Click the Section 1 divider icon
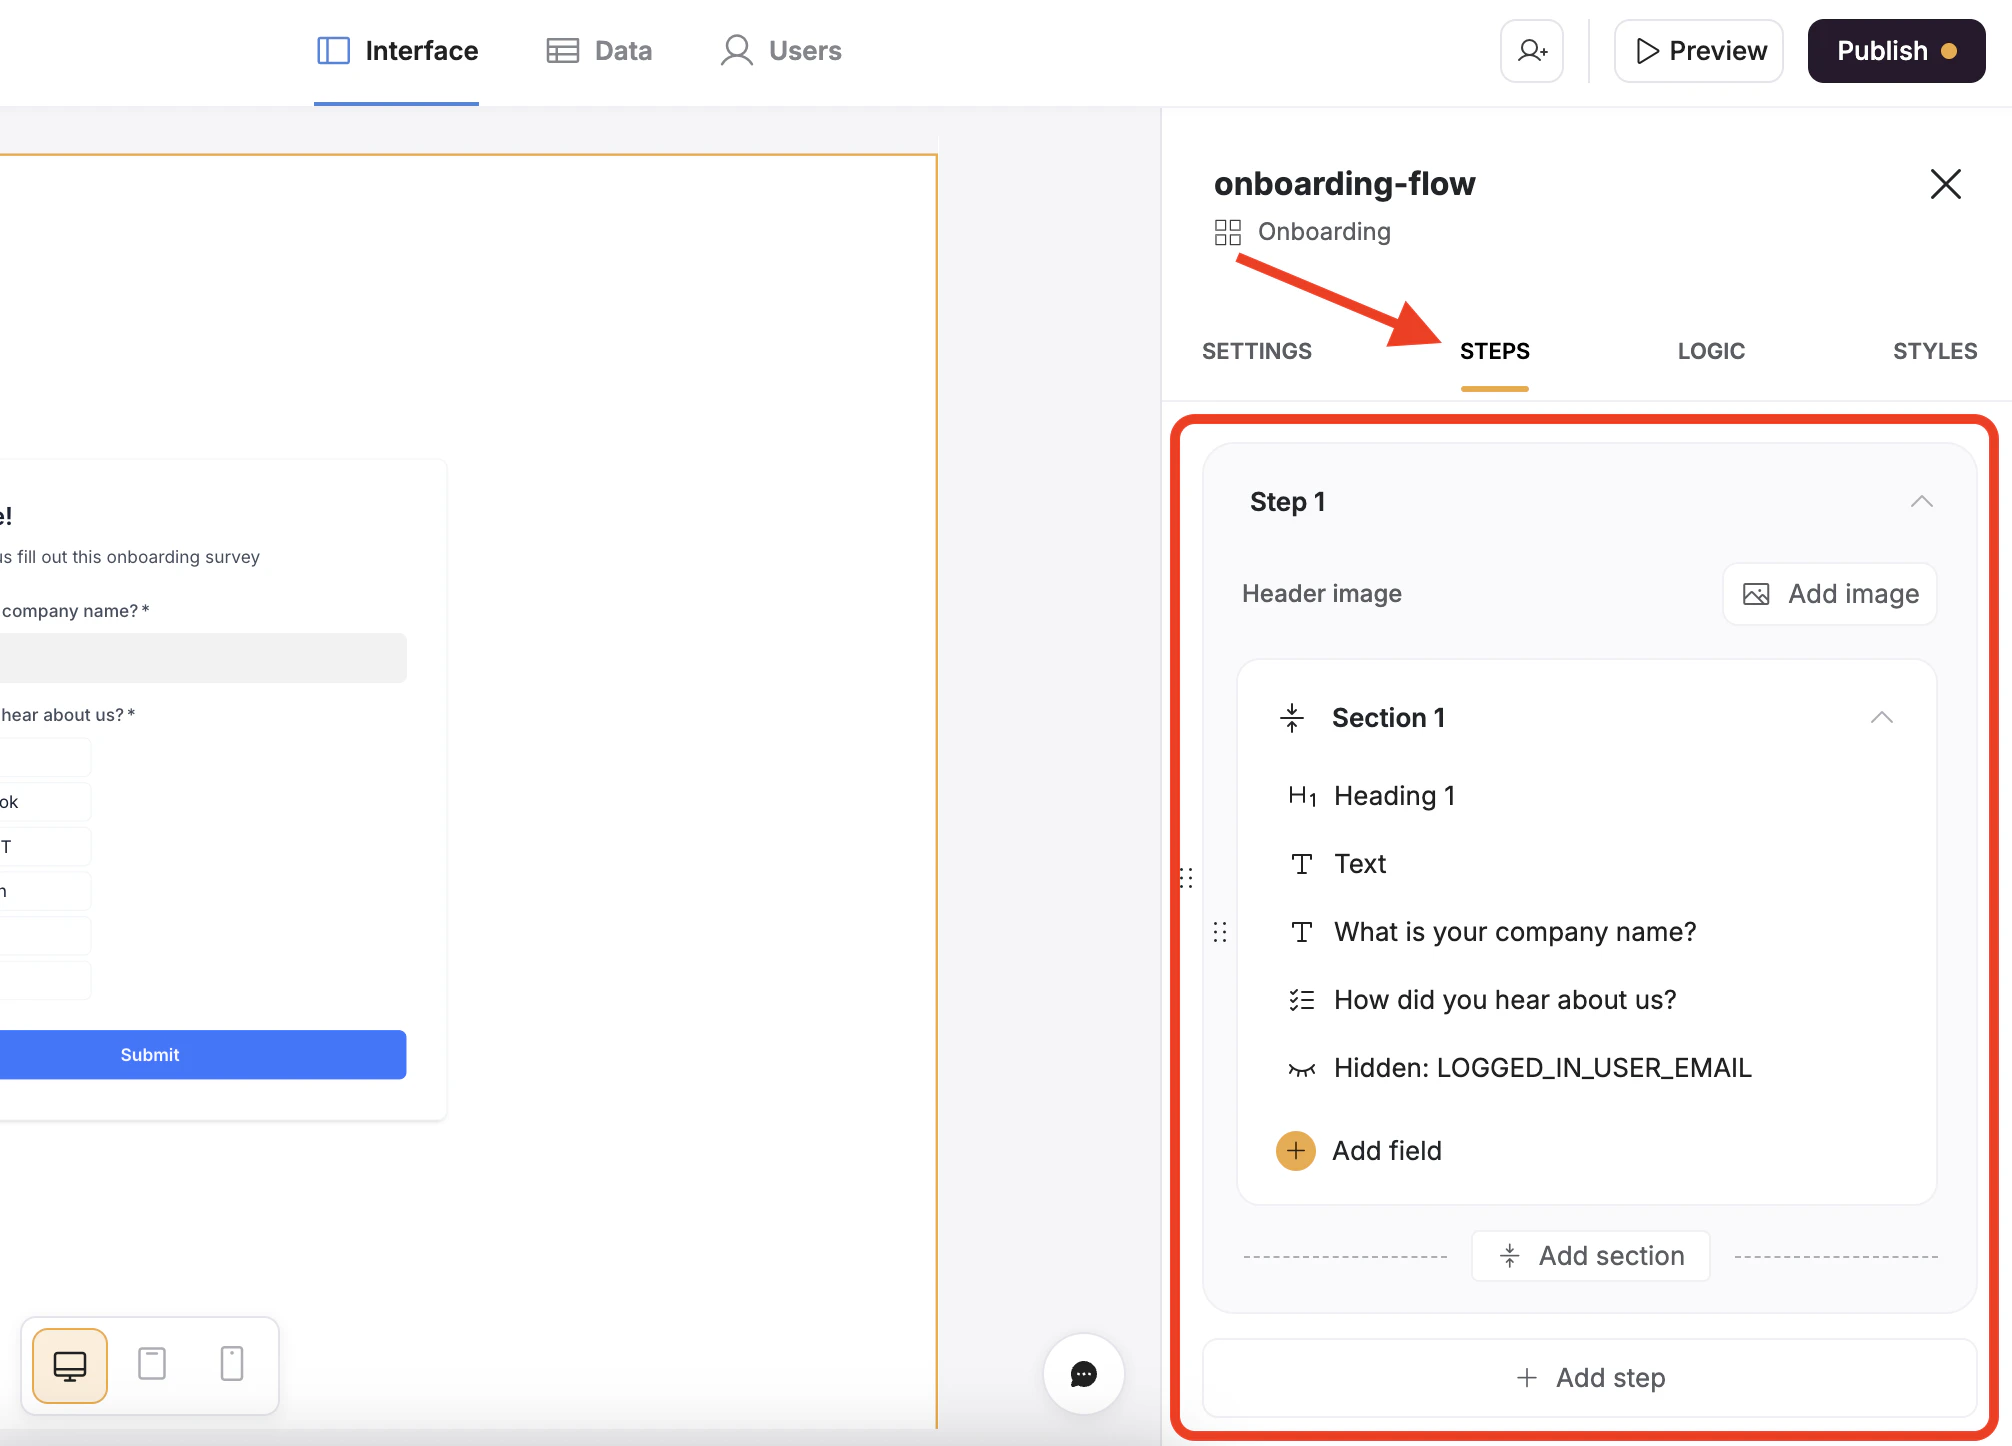 [x=1292, y=718]
